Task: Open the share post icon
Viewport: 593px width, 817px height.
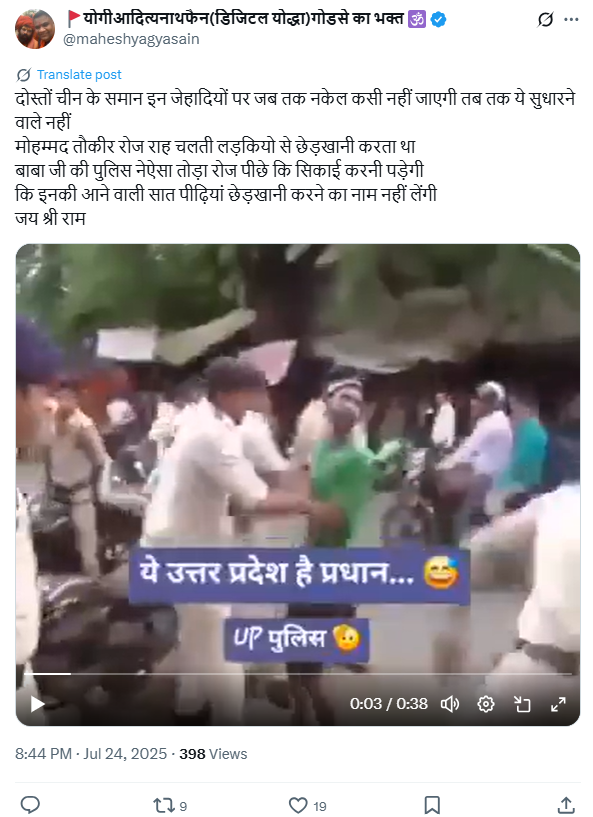Action: click(x=566, y=804)
